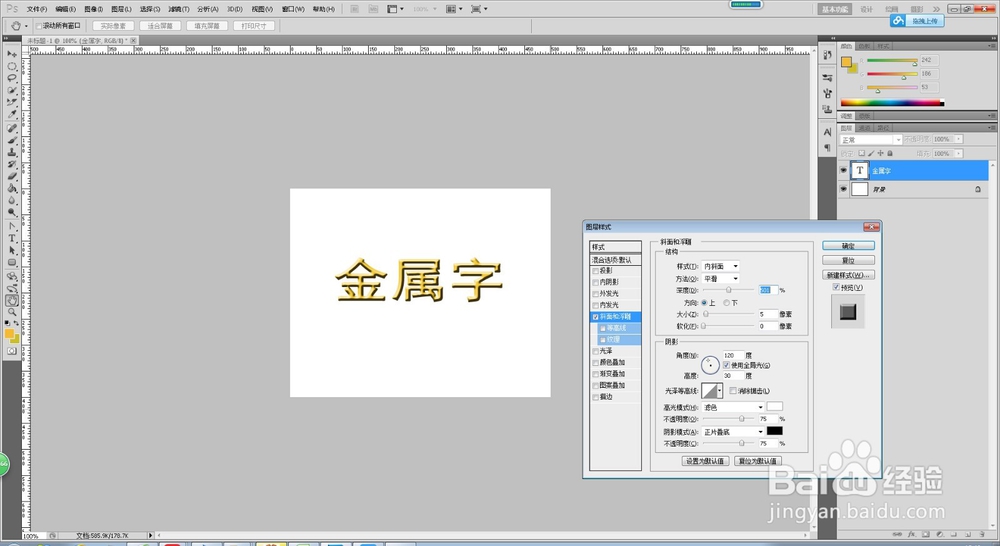The height and width of the screenshot is (546, 1000).
Task: Click the 深度 depth slider handle
Action: click(729, 291)
